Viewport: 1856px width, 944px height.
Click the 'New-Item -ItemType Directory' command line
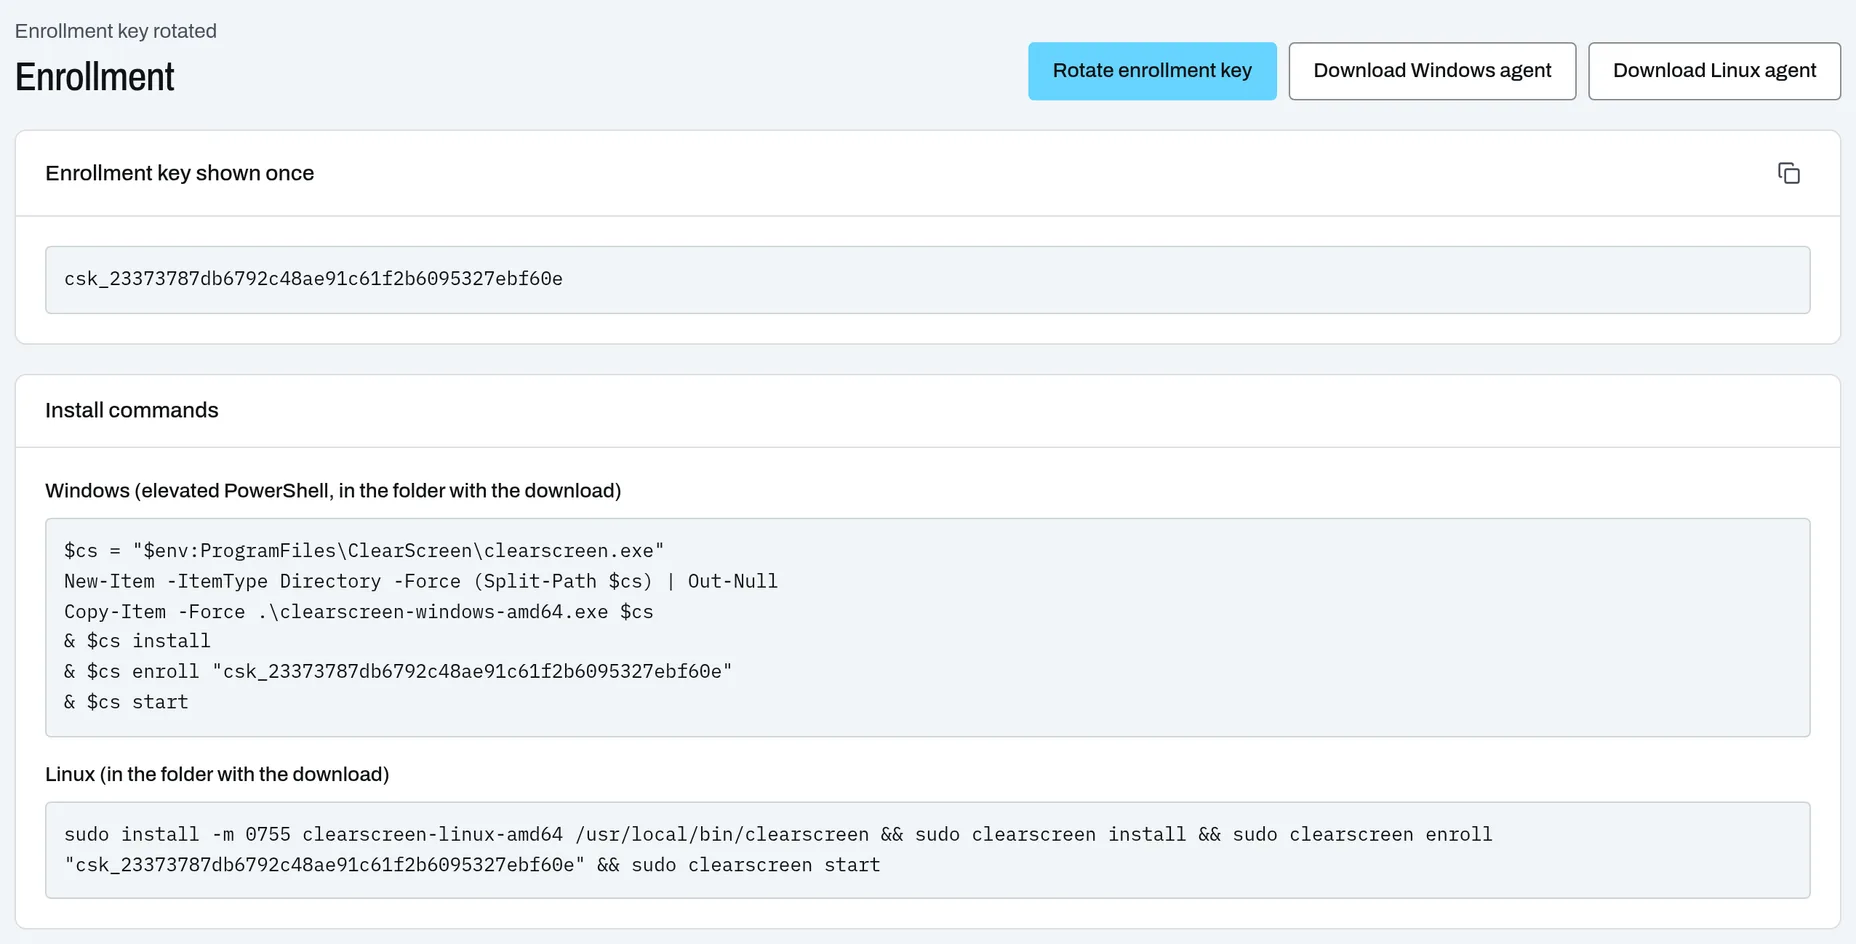(421, 581)
